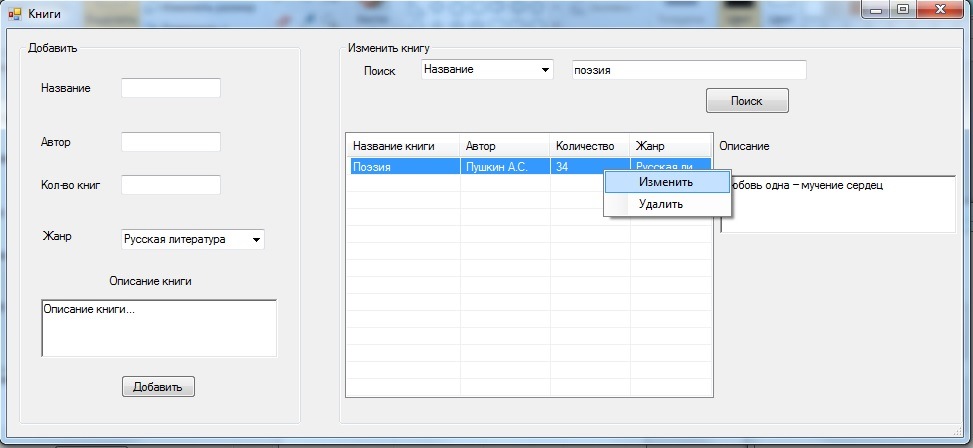
Task: Click search text box containing поэзия
Action: (x=688, y=70)
